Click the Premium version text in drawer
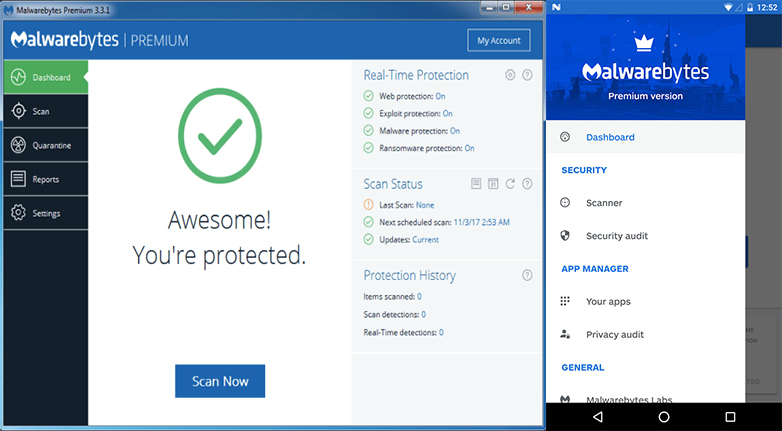The width and height of the screenshot is (782, 431). click(645, 96)
